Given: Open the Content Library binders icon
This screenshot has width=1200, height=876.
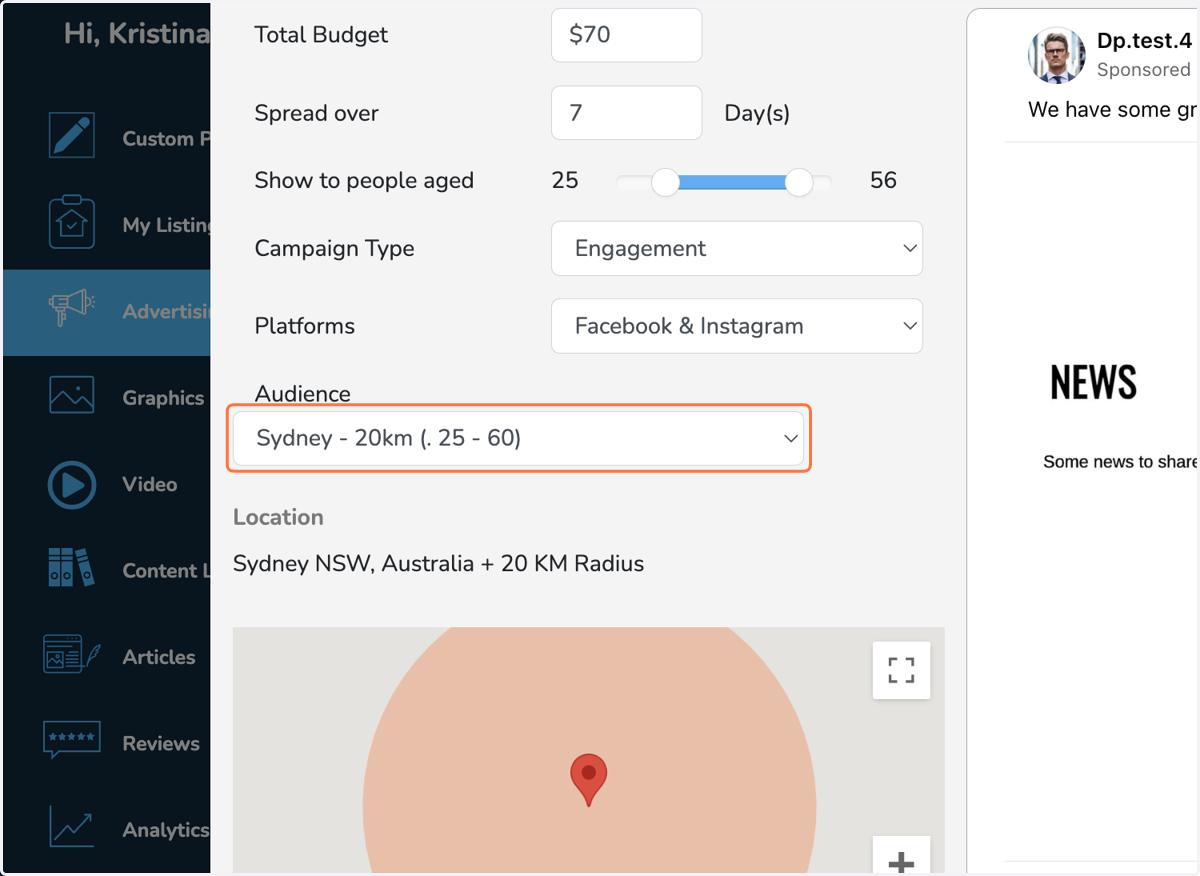Looking at the screenshot, I should 72,567.
